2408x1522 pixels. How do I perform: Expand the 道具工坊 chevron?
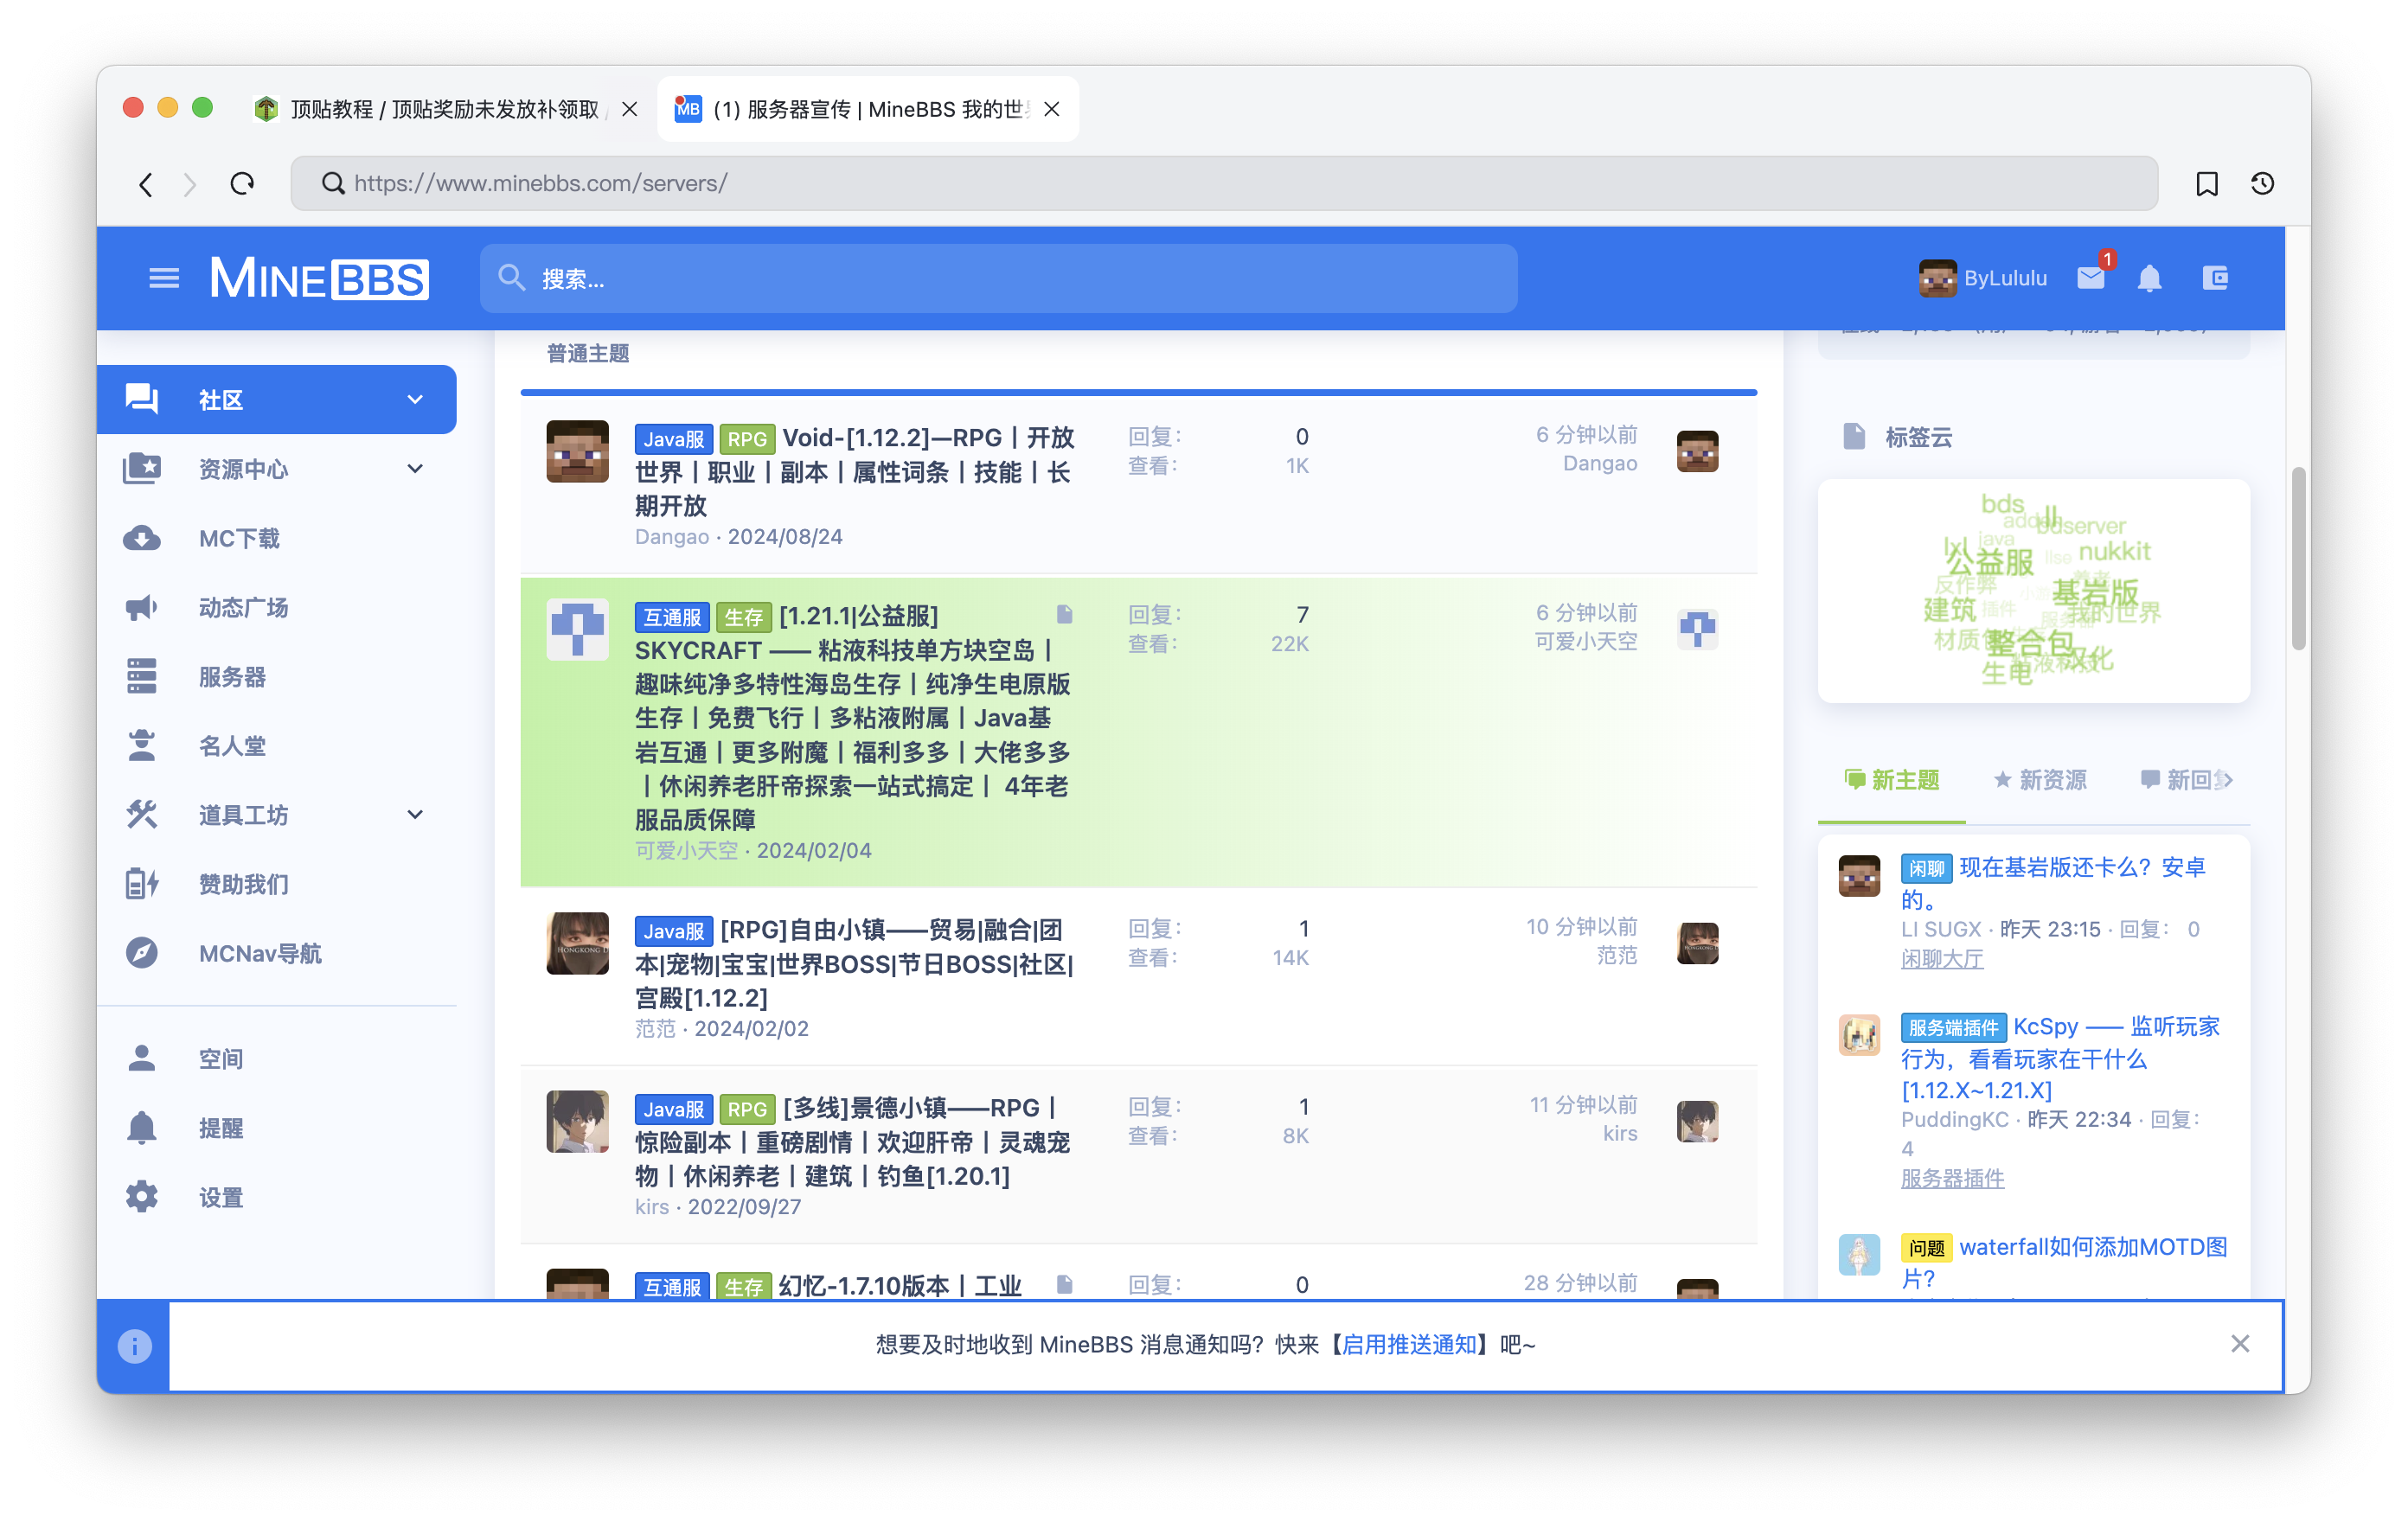click(x=415, y=814)
